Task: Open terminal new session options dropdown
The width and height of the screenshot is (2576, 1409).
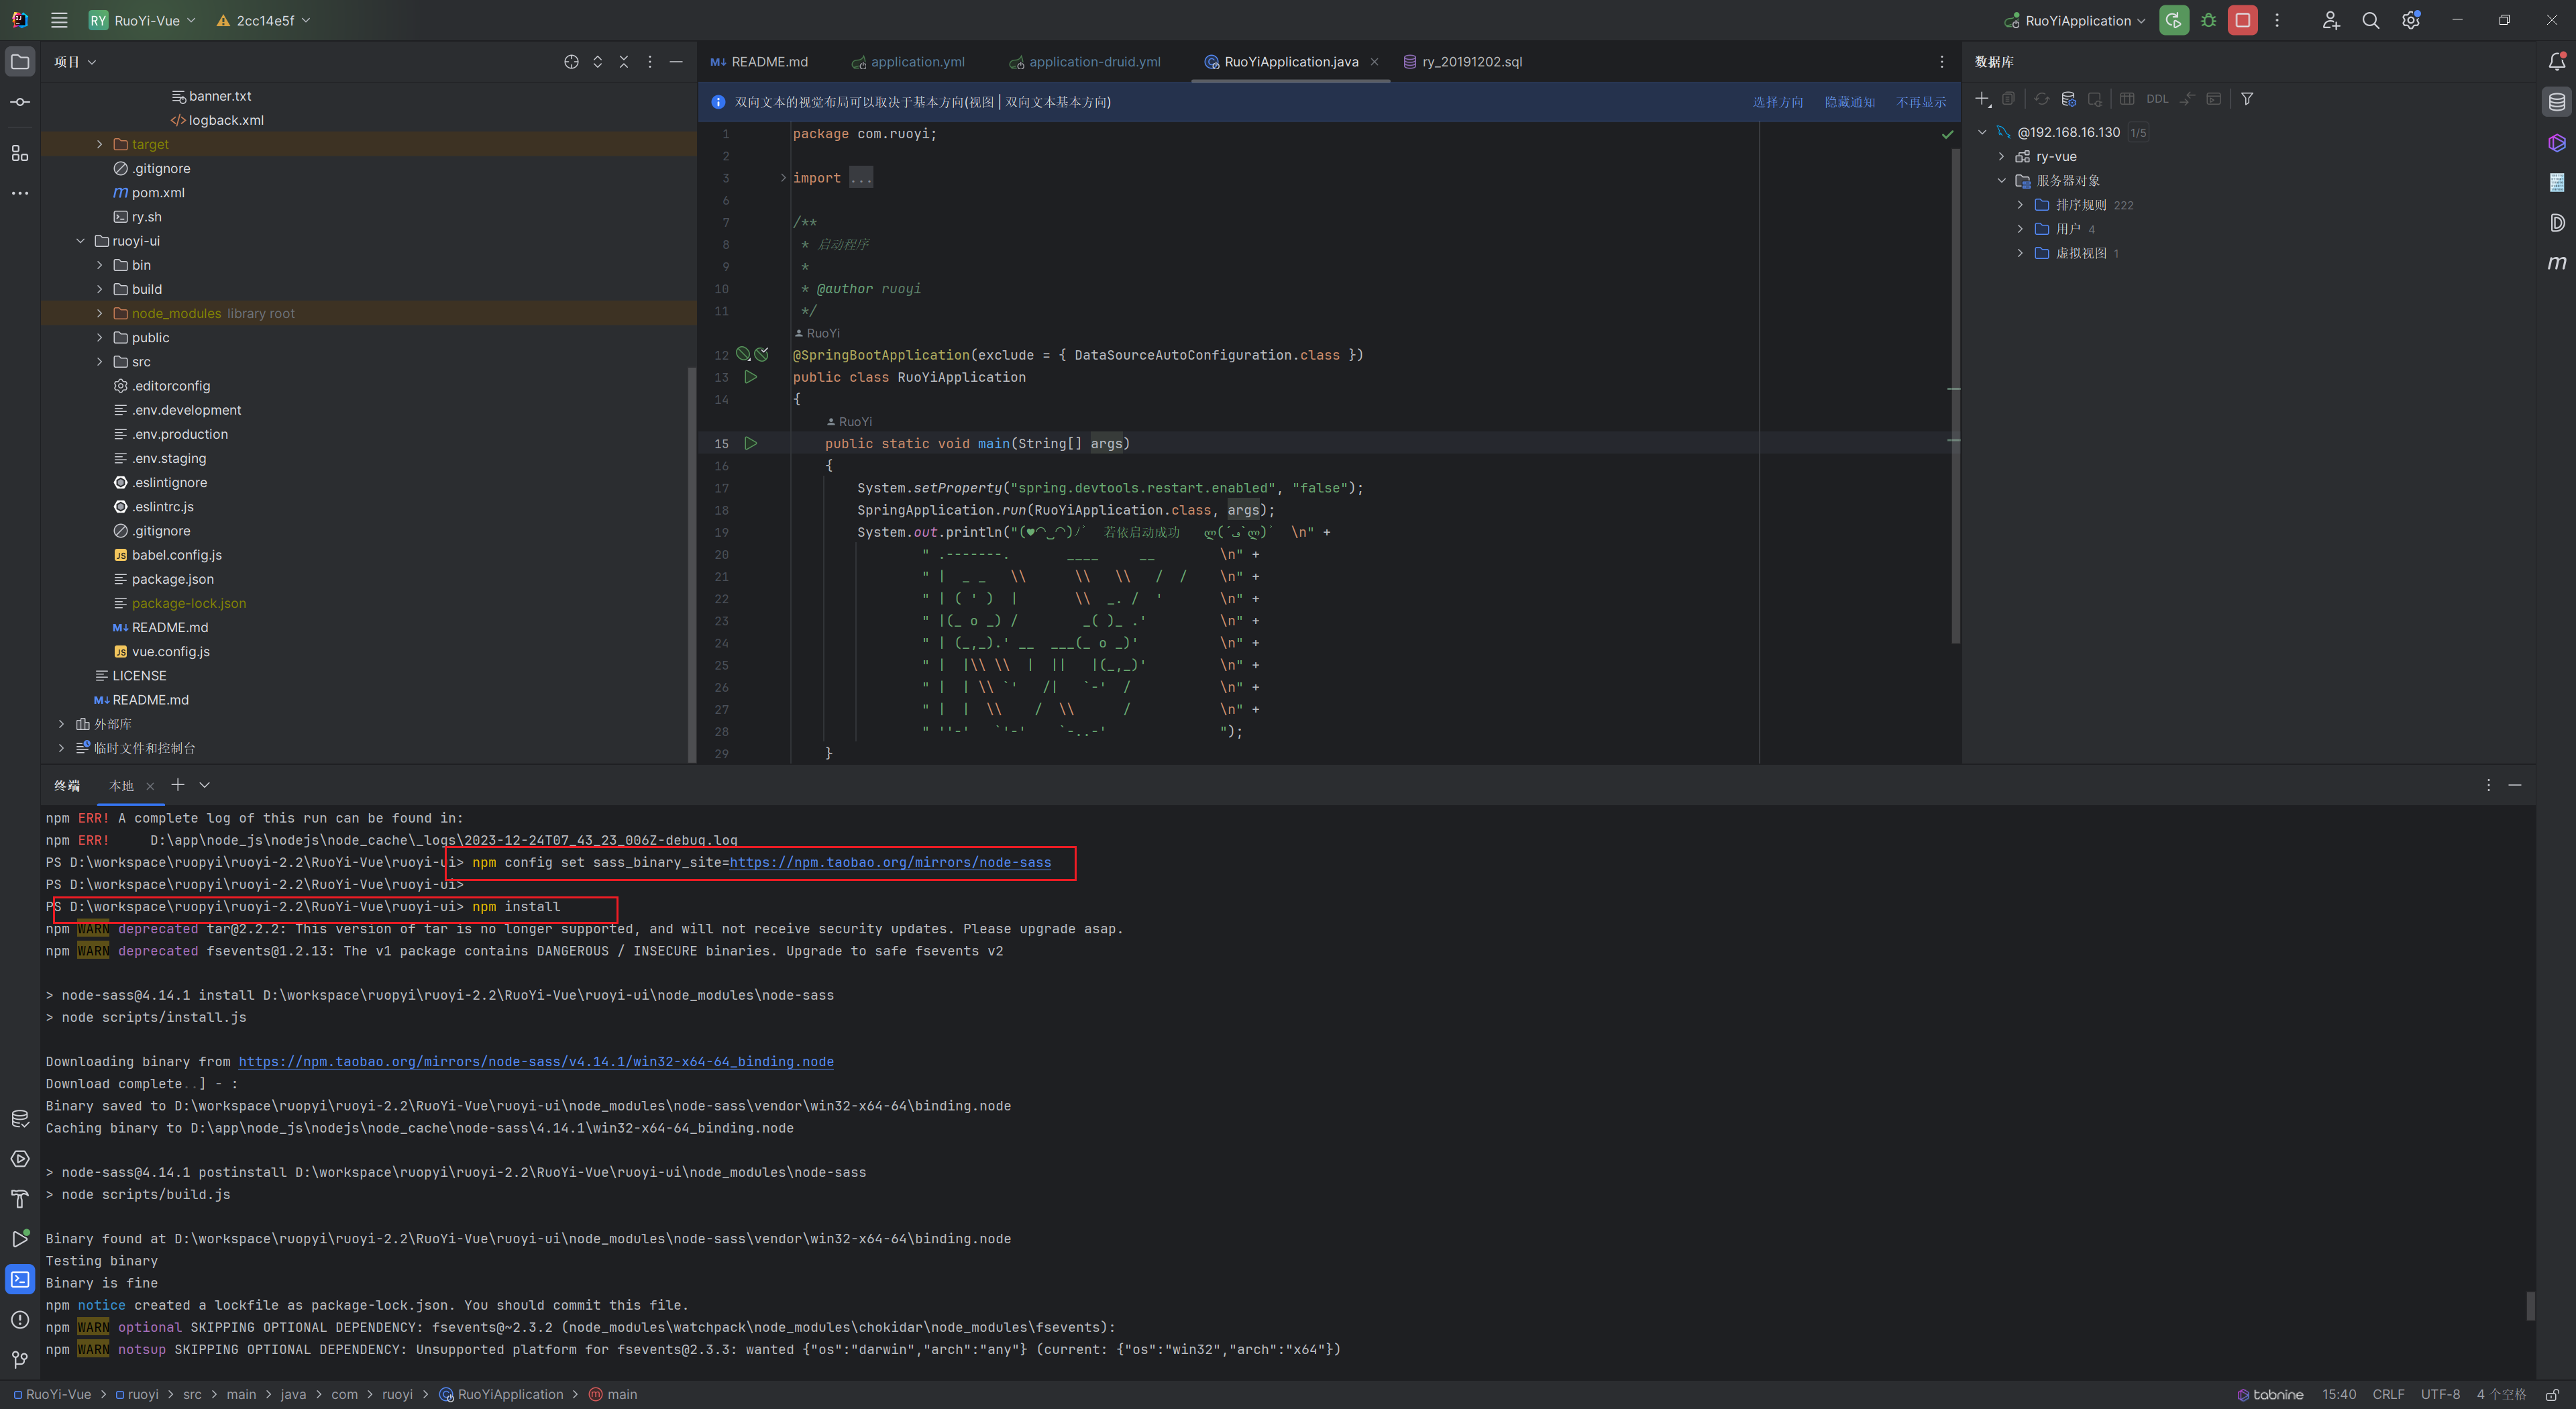Action: point(204,785)
